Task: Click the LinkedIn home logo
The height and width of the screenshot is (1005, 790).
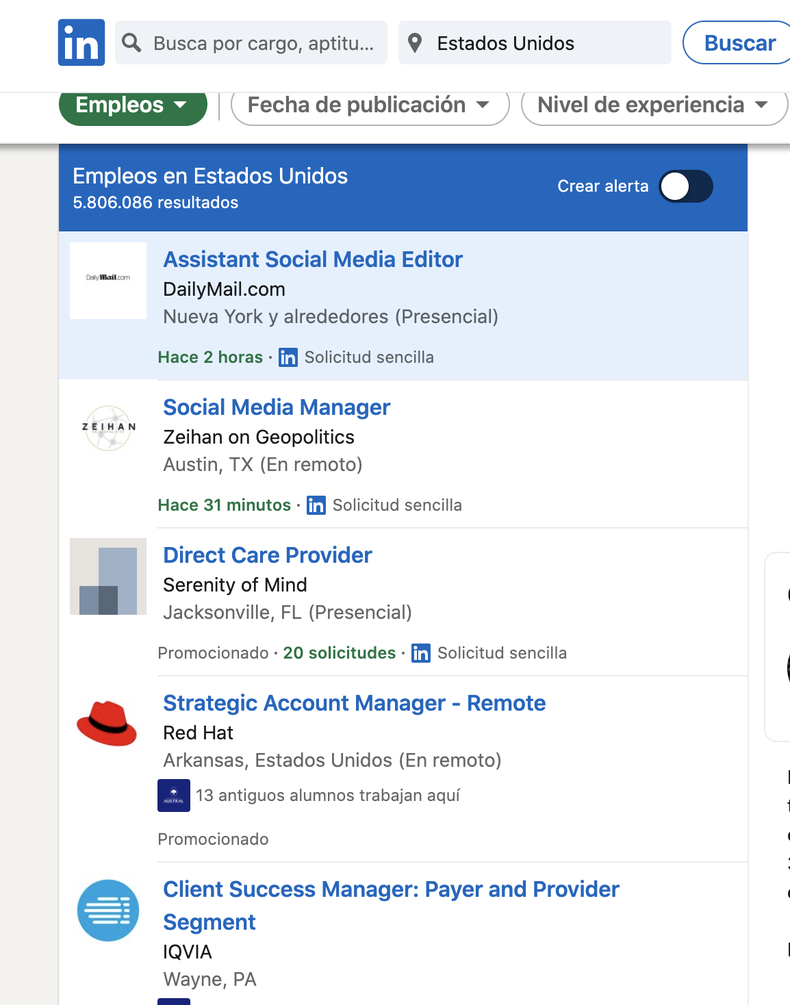Action: 81,42
